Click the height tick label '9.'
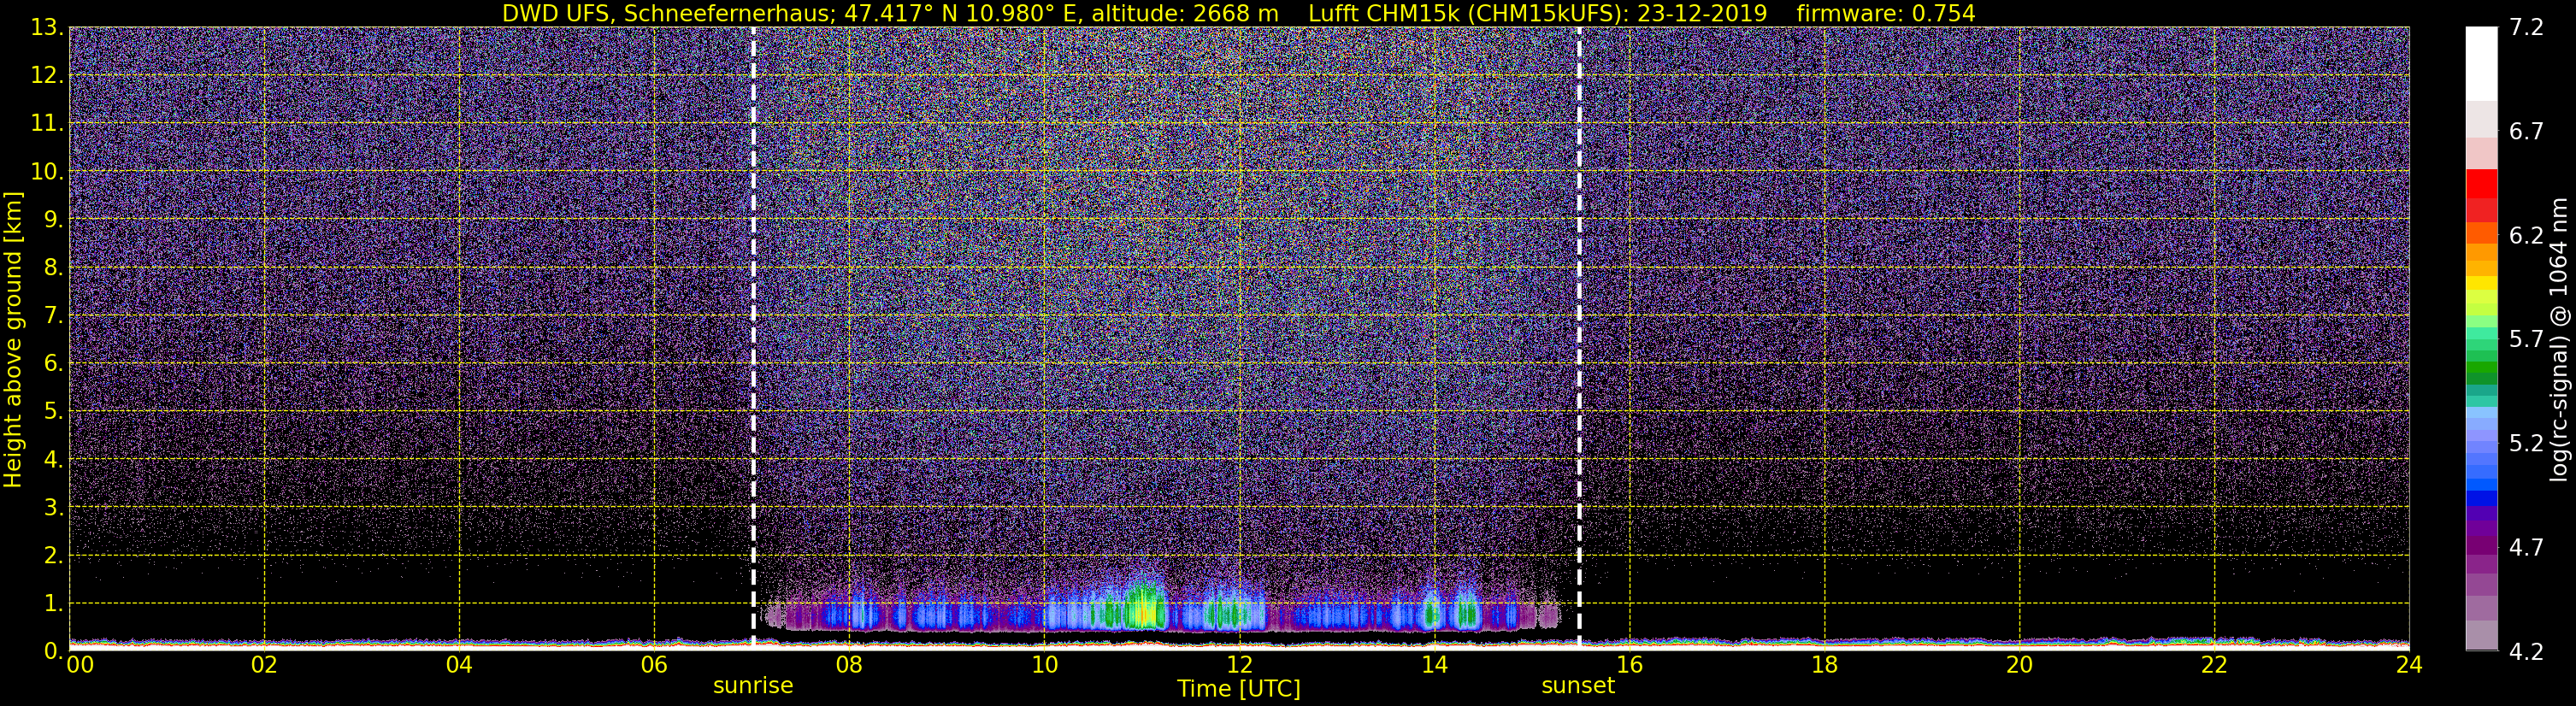 (x=53, y=220)
